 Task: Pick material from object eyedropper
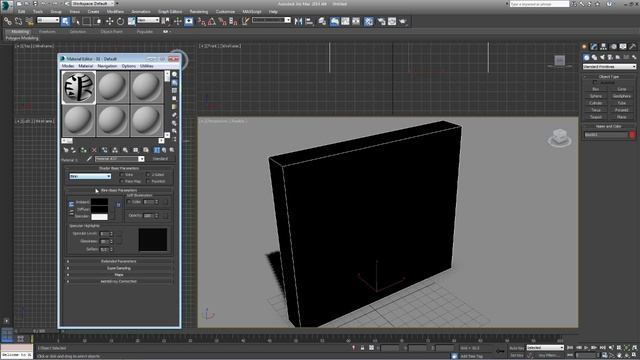pos(89,159)
